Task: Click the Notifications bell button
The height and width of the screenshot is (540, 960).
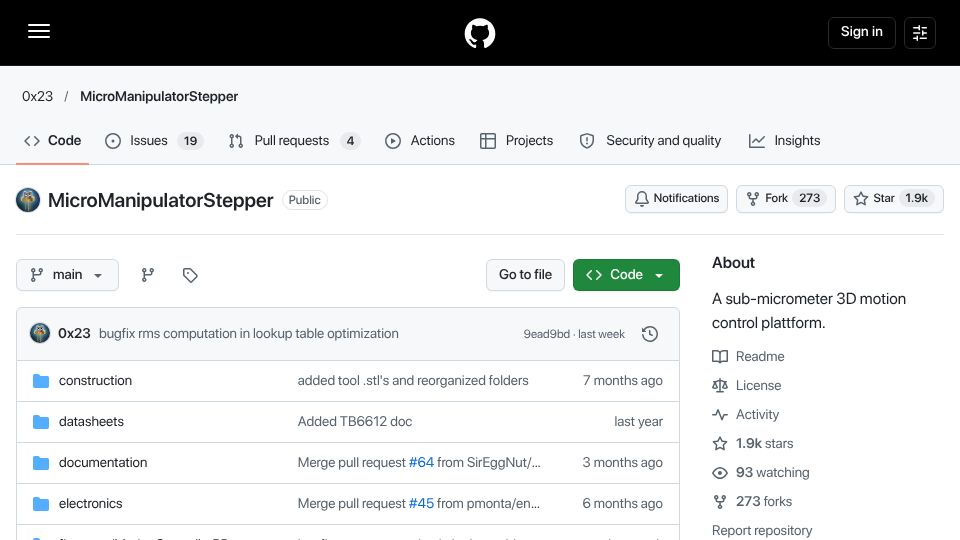Action: click(677, 198)
